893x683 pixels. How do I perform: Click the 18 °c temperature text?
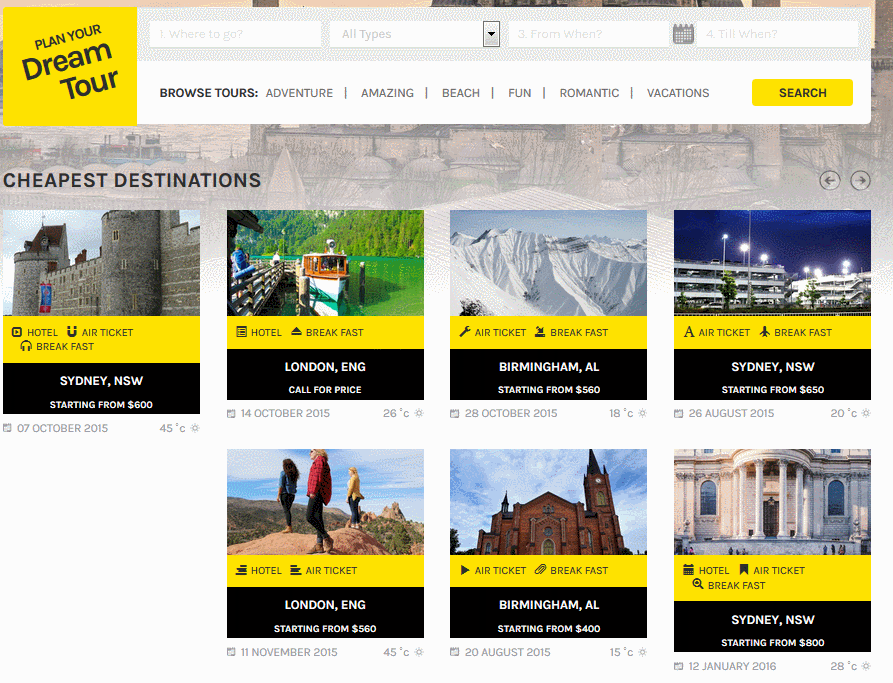pos(621,414)
